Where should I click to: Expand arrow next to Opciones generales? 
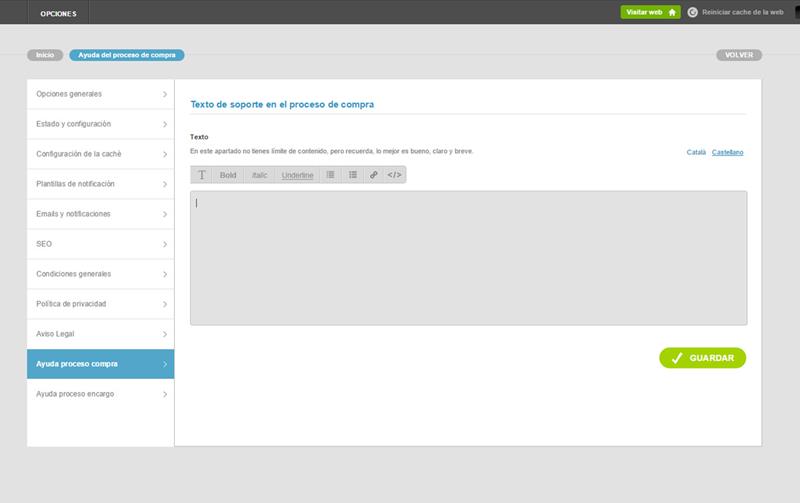click(x=164, y=94)
